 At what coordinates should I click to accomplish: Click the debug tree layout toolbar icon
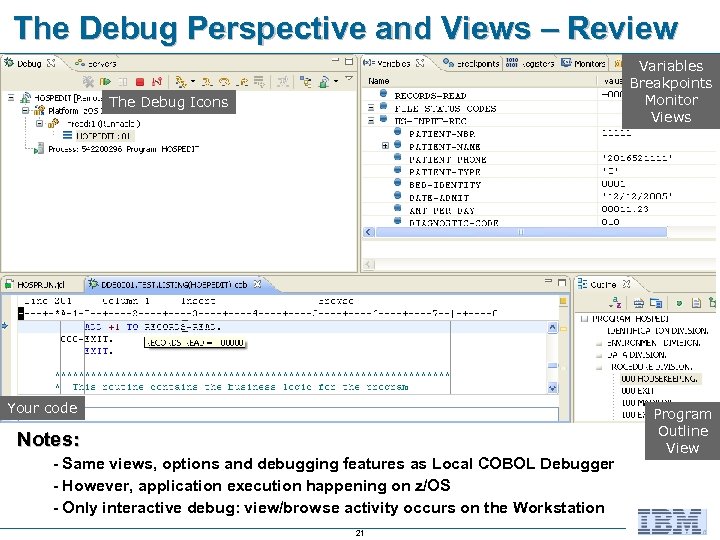click(305, 82)
